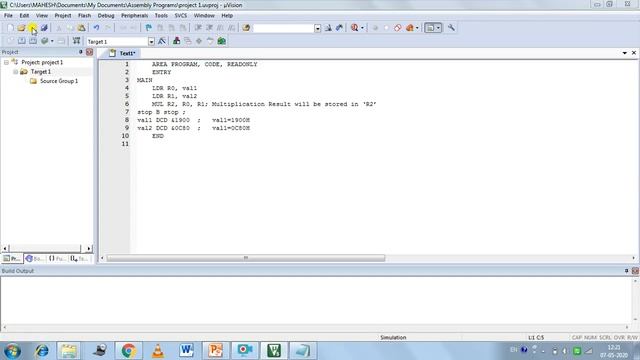The image size is (640, 360).
Task: Click the Find in Files icon
Action: (246, 28)
